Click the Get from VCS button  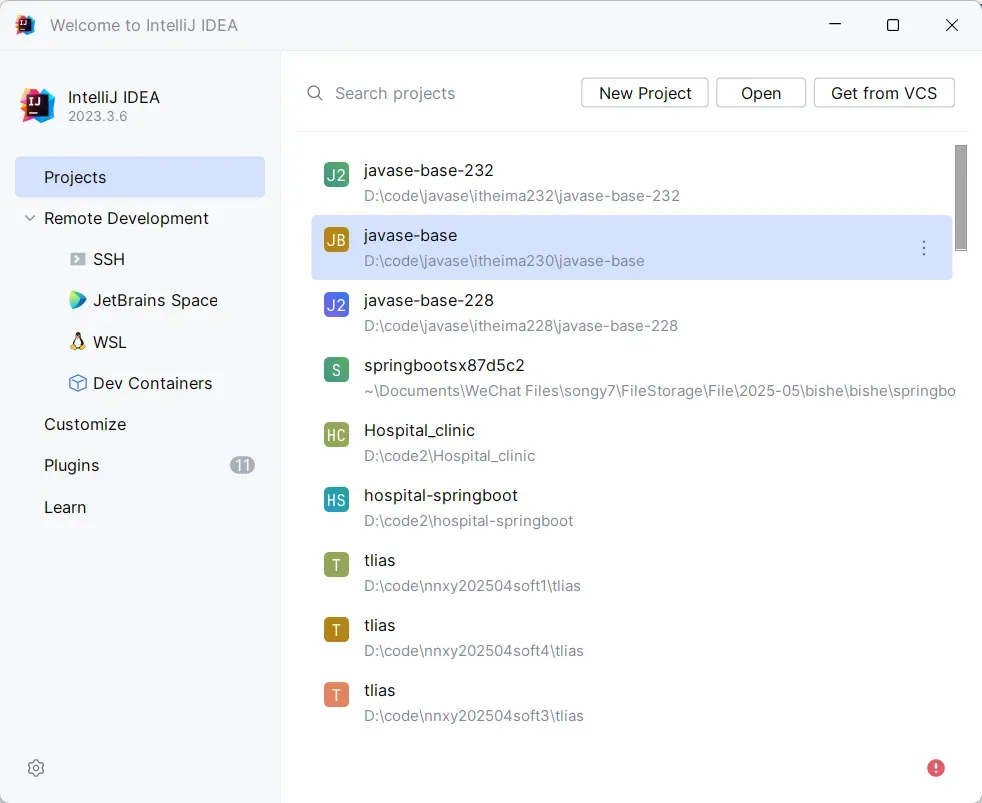pyautogui.click(x=884, y=93)
